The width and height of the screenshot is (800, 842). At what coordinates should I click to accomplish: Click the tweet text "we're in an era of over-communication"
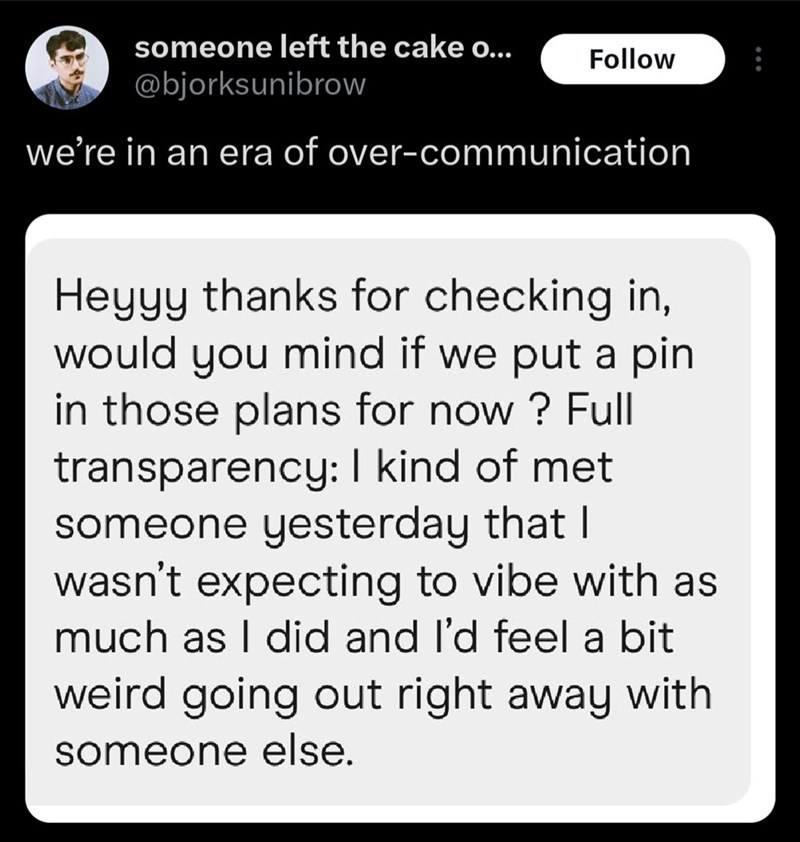coord(358,153)
